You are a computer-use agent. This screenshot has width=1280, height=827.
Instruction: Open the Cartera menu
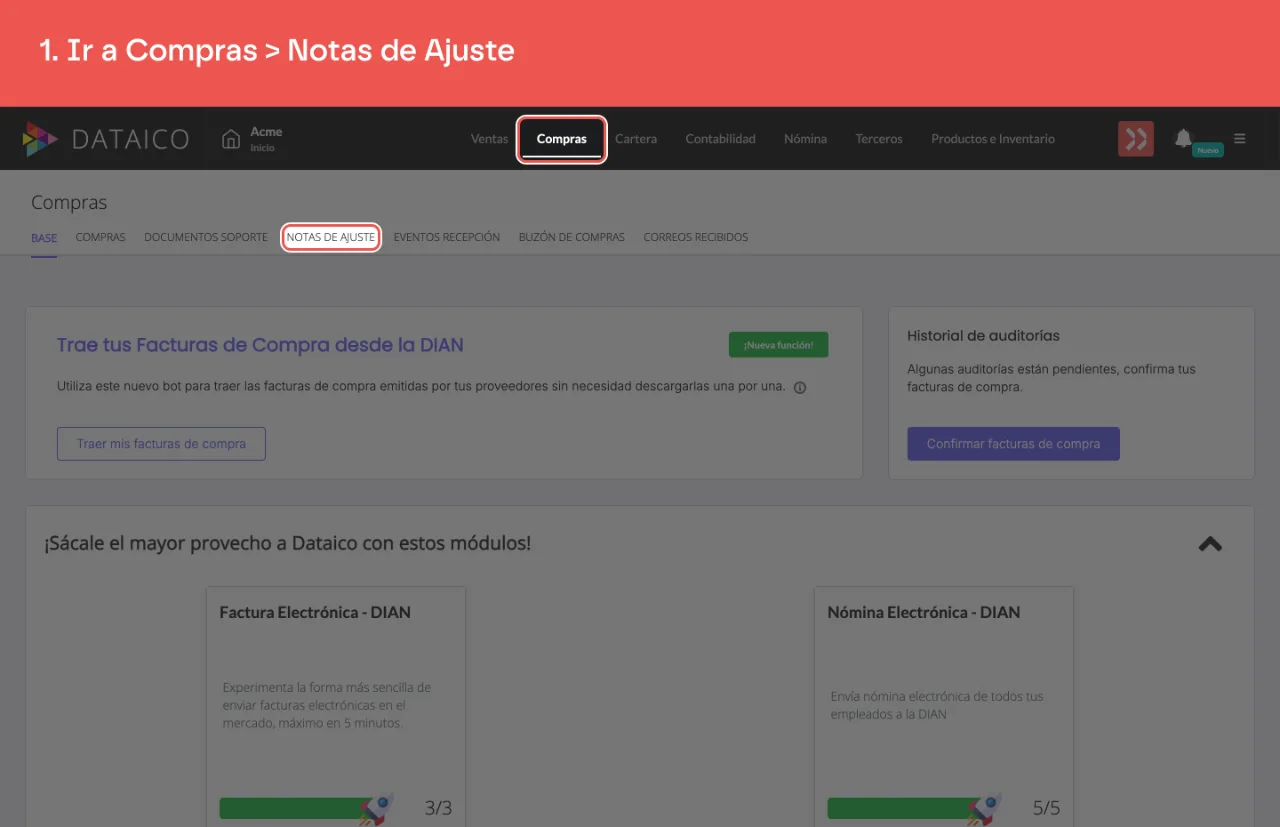tap(636, 139)
